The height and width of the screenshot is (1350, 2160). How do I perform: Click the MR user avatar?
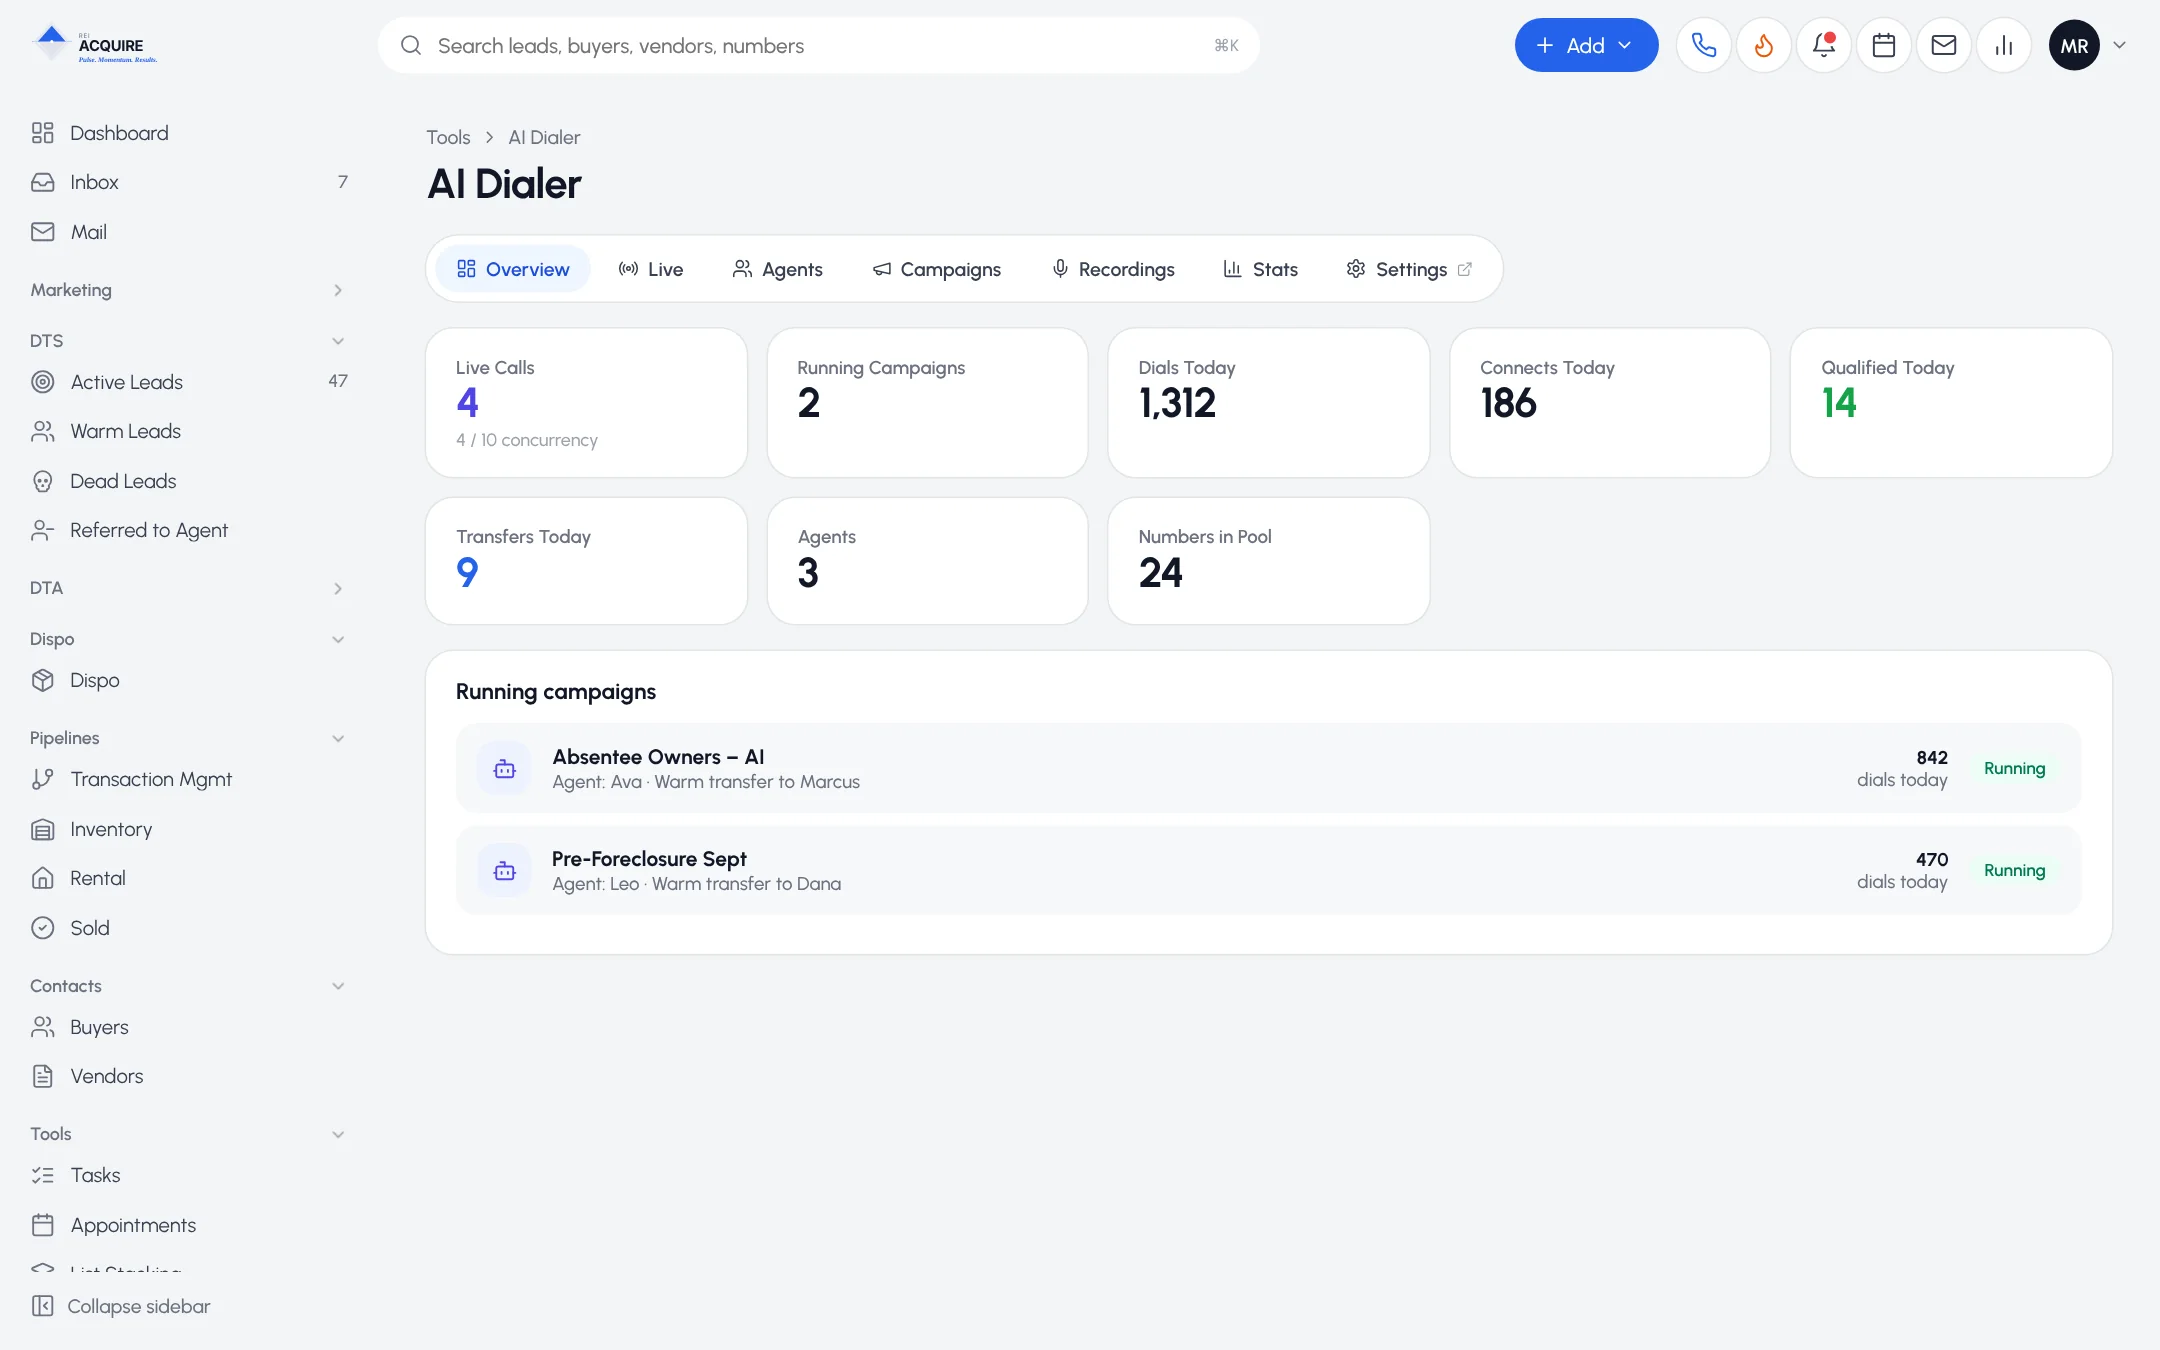click(x=2074, y=45)
